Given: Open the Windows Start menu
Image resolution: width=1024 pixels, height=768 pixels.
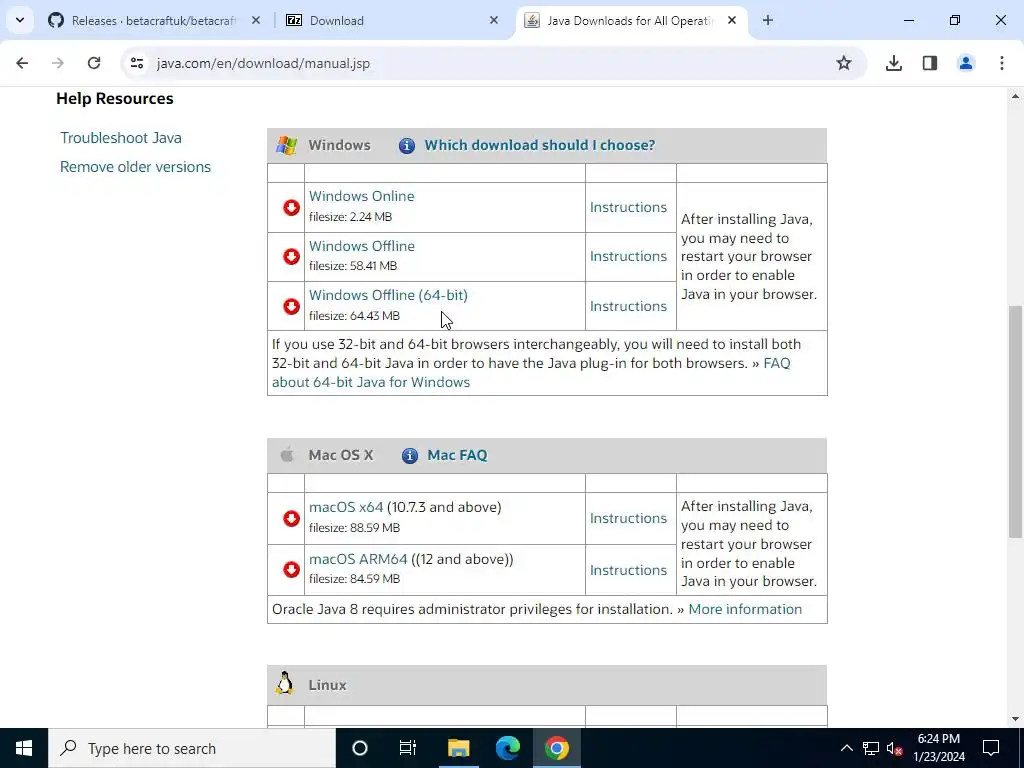Looking at the screenshot, I should pos(24,748).
